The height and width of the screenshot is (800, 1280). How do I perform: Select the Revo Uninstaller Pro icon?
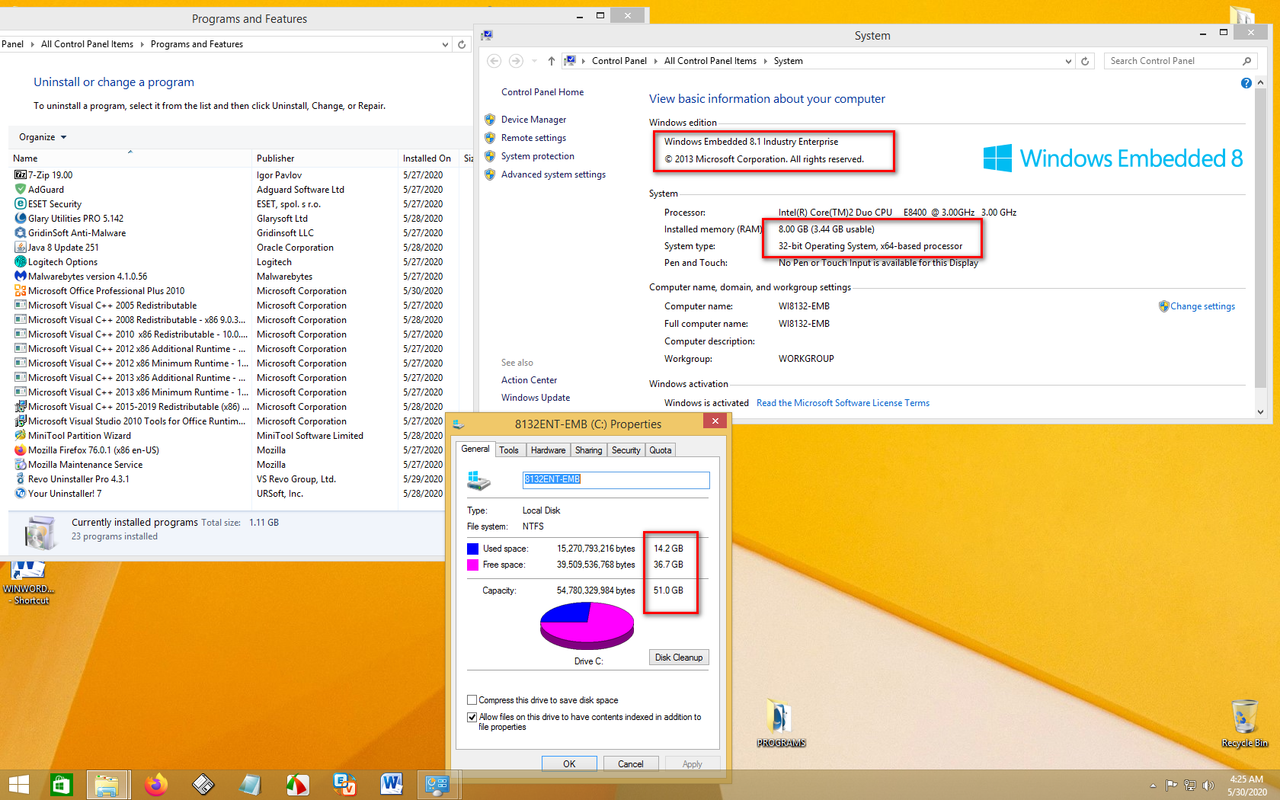coord(20,479)
